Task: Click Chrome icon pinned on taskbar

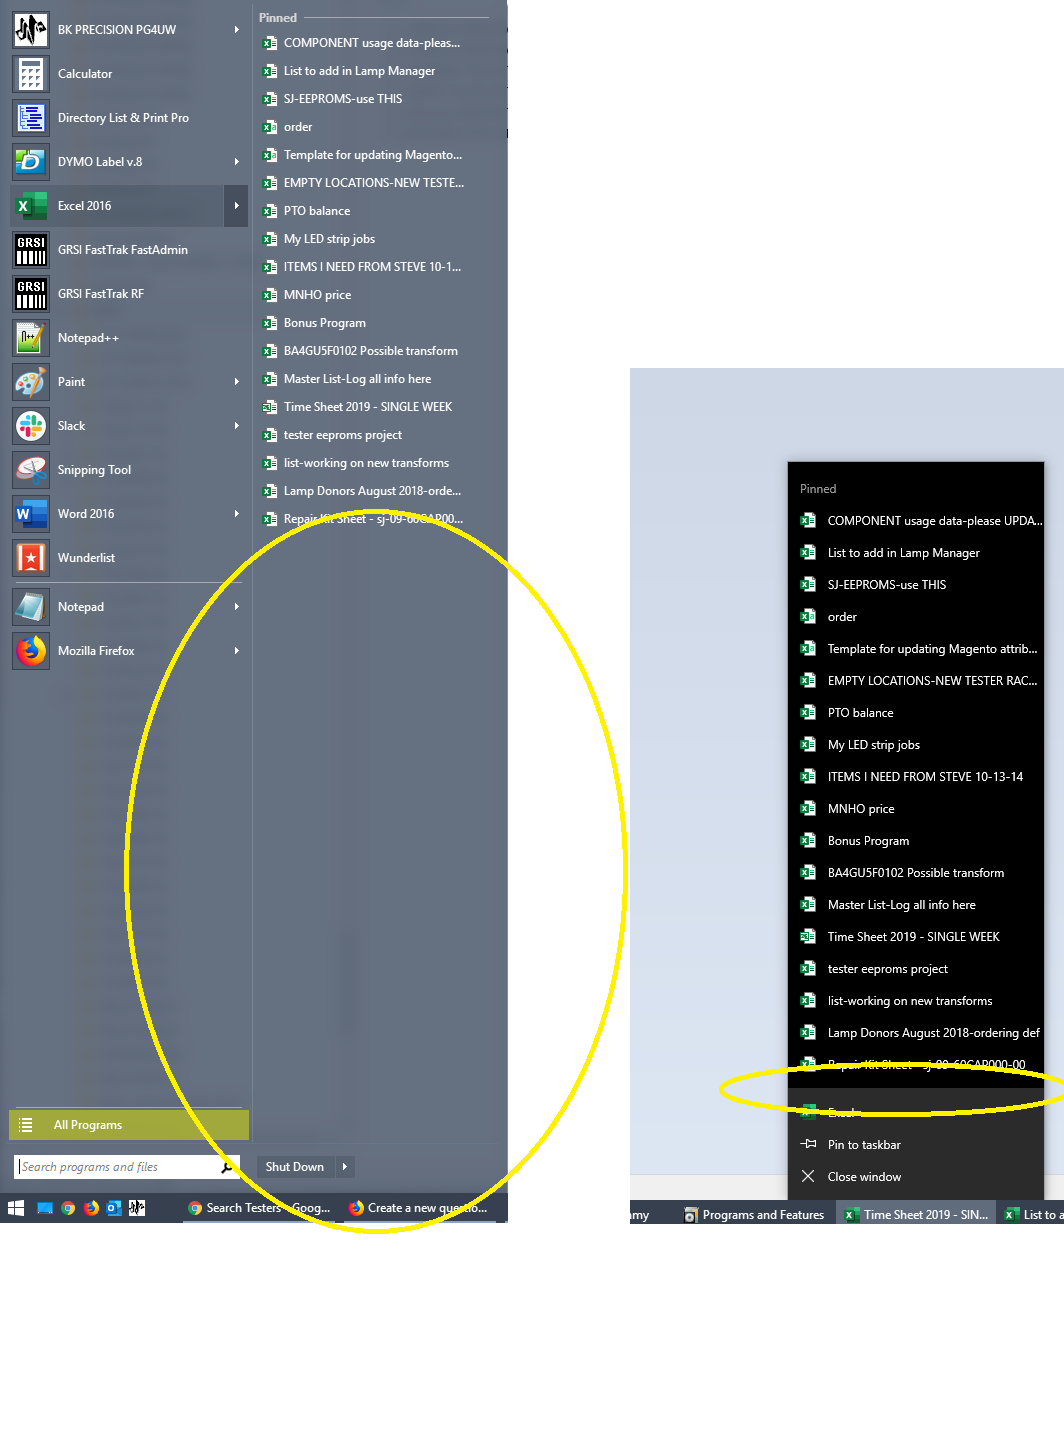Action: tap(68, 1208)
